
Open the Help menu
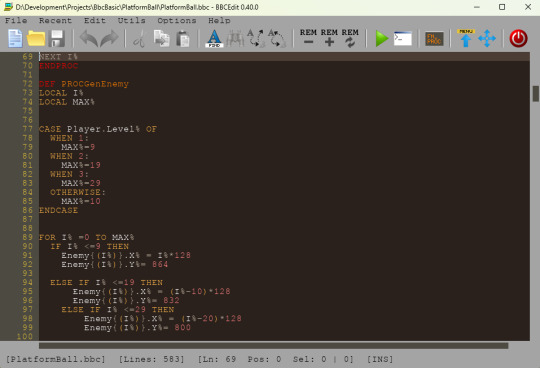click(219, 21)
